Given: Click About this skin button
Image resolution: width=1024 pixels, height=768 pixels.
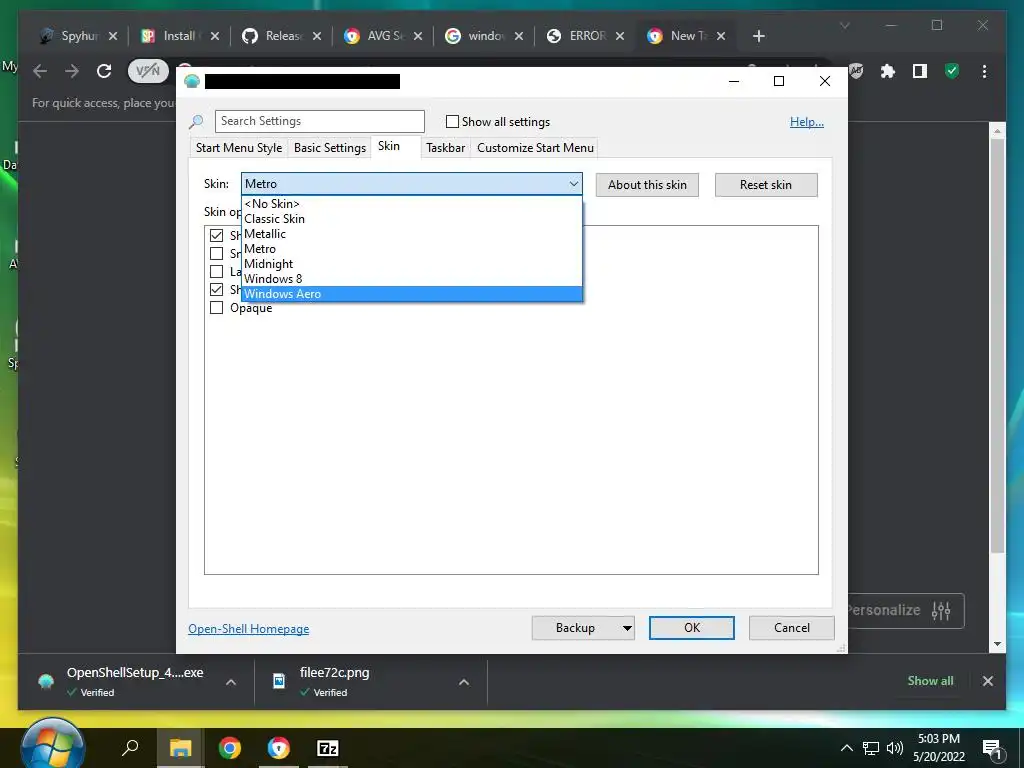Looking at the screenshot, I should tap(647, 185).
